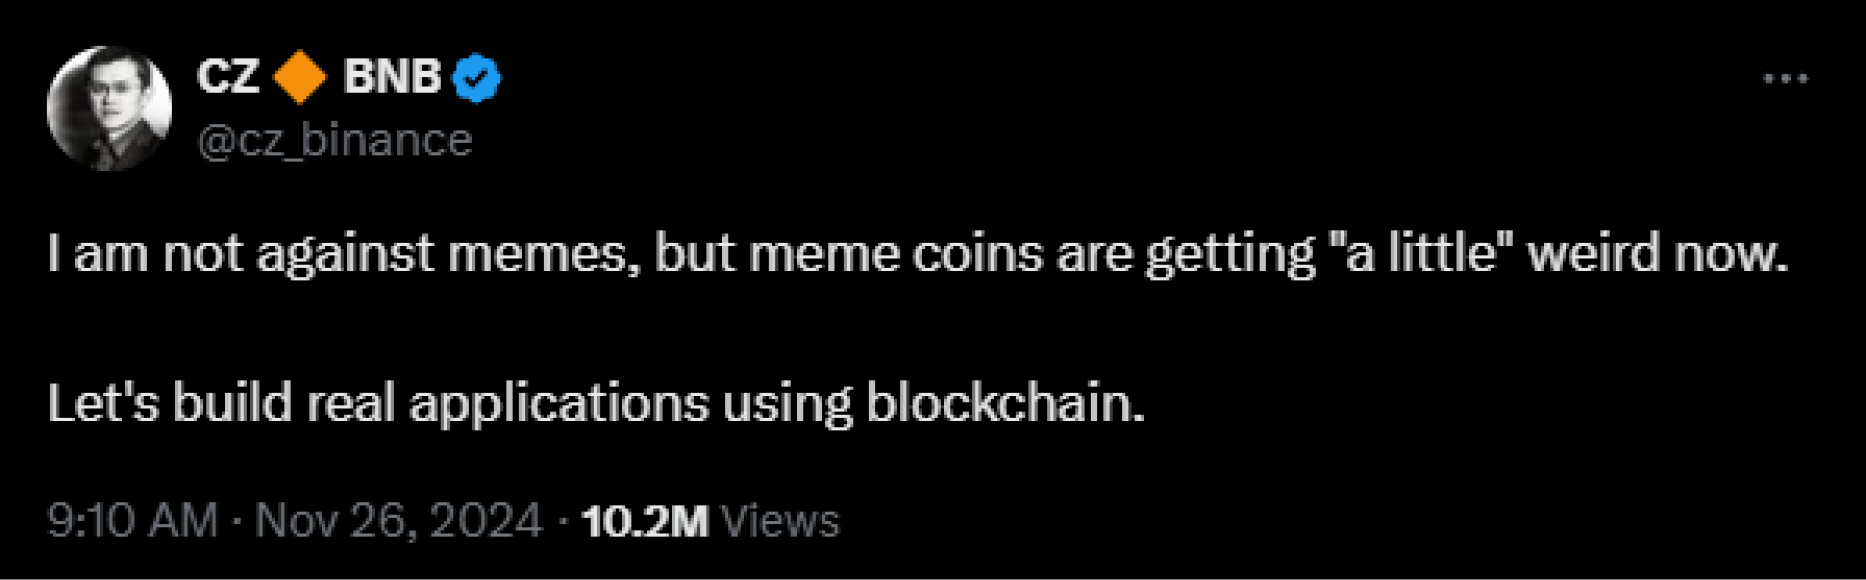1866x580 pixels.
Task: Click the word "blockchain." in tweet
Action: 1005,404
